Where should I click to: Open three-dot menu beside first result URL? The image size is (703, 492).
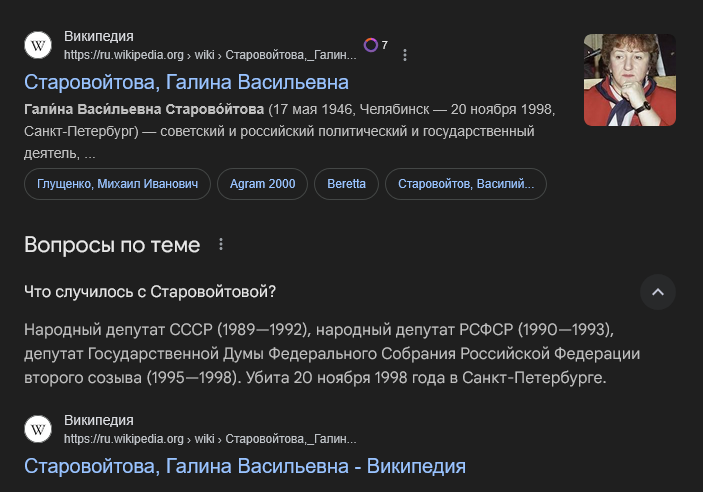(405, 55)
